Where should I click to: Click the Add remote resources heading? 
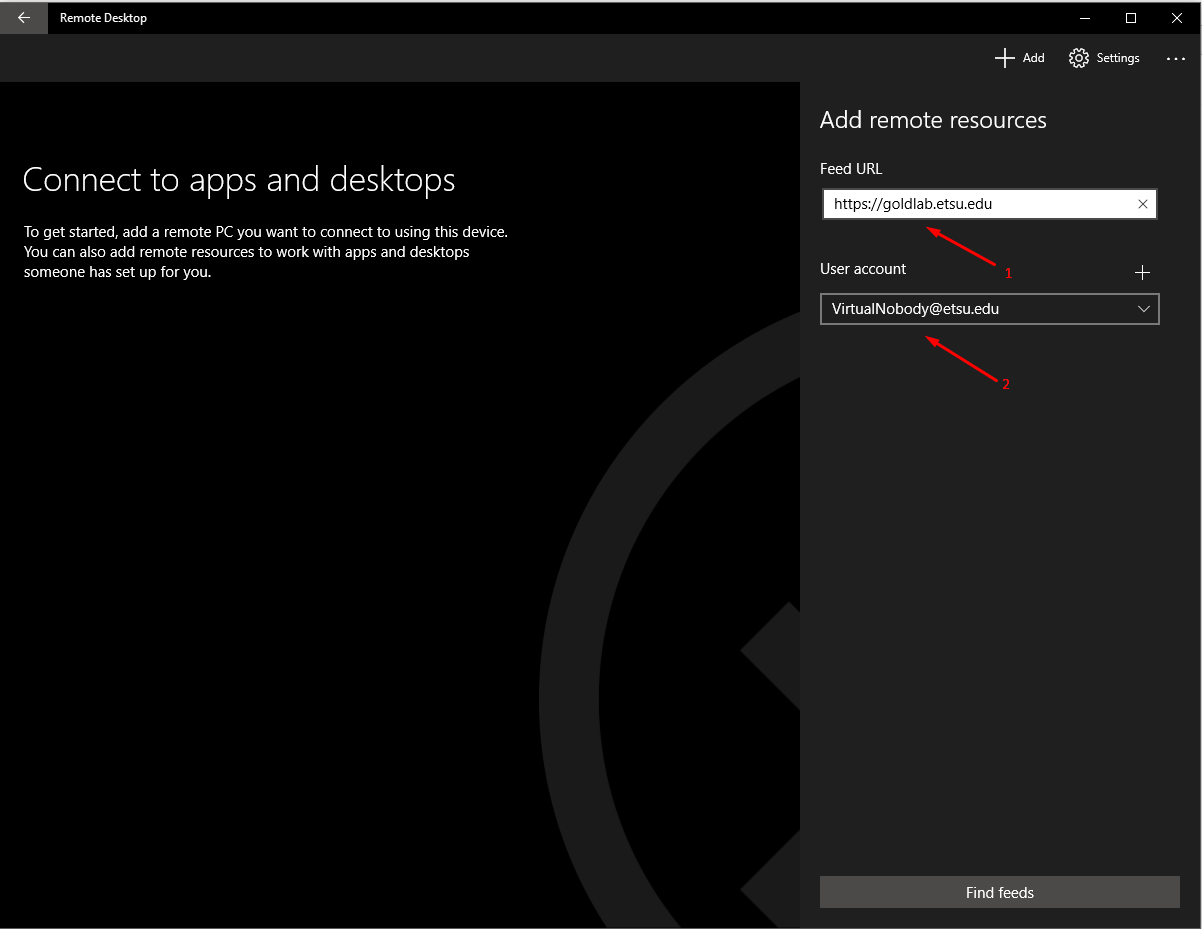pos(933,120)
